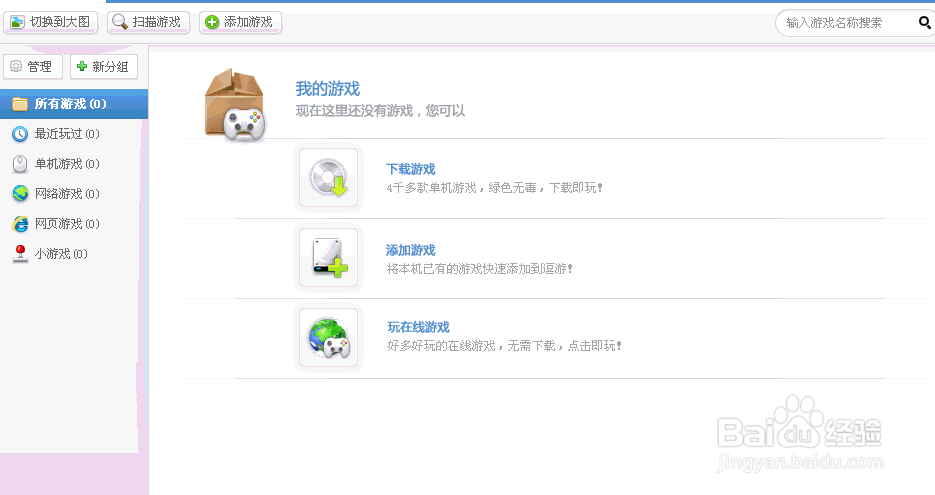Select 网络游戏 (0) category
The height and width of the screenshot is (495, 935).
(74, 193)
